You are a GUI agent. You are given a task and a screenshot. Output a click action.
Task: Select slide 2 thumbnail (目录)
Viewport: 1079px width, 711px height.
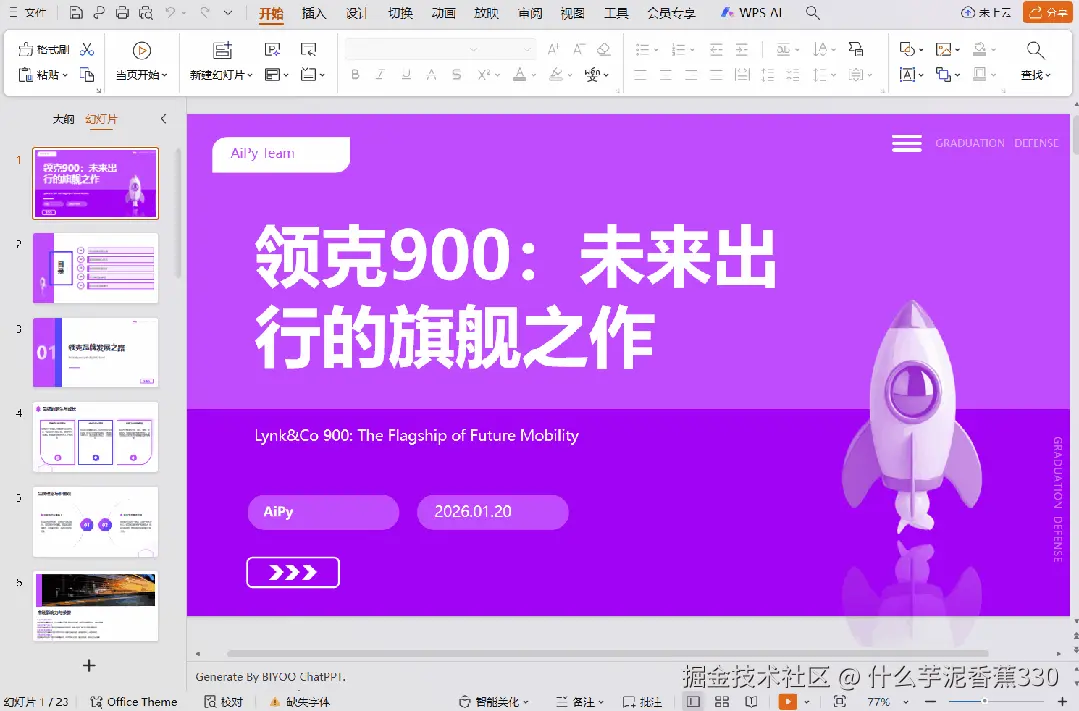point(96,268)
